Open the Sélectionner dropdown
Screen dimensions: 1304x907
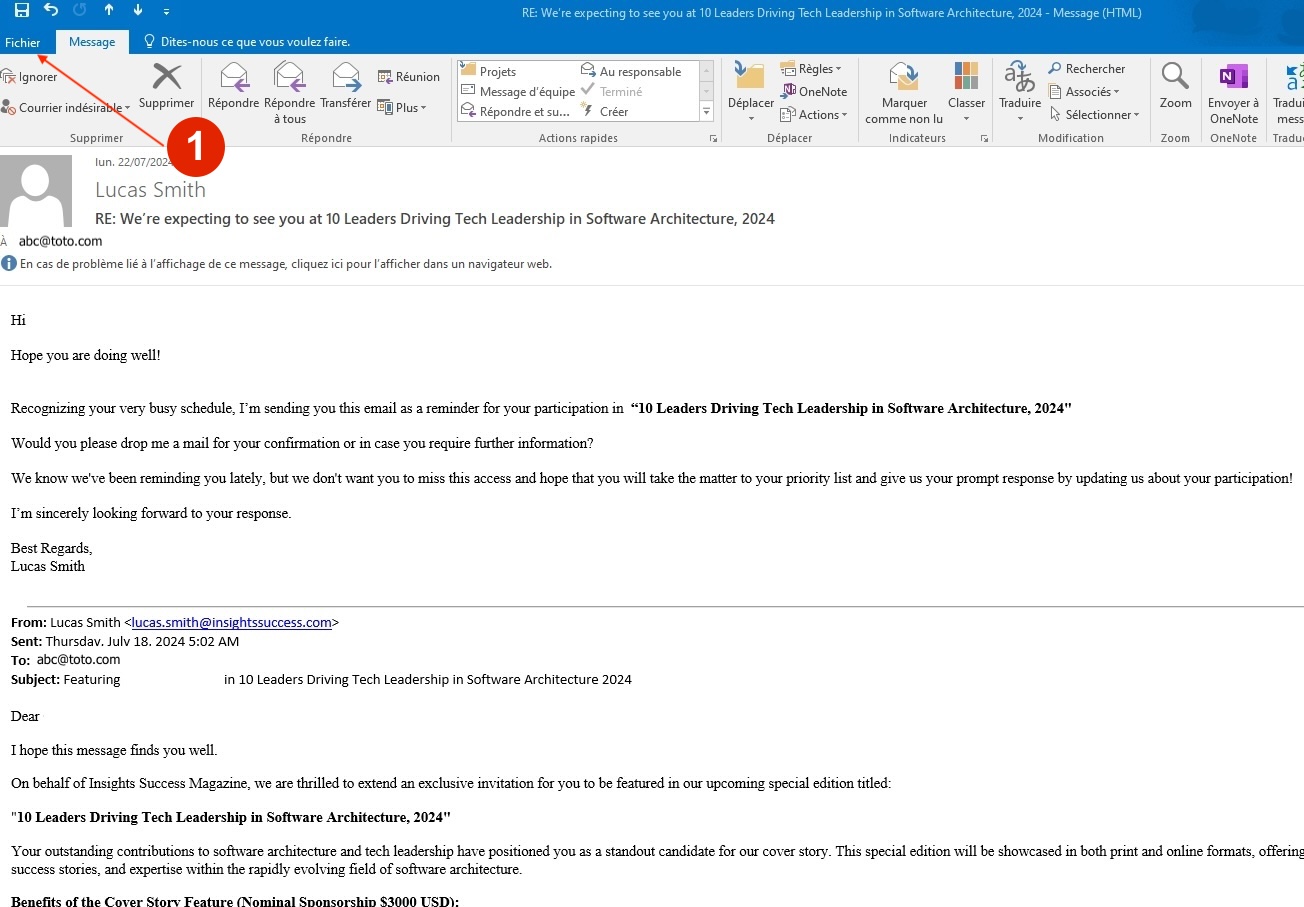click(x=1095, y=114)
